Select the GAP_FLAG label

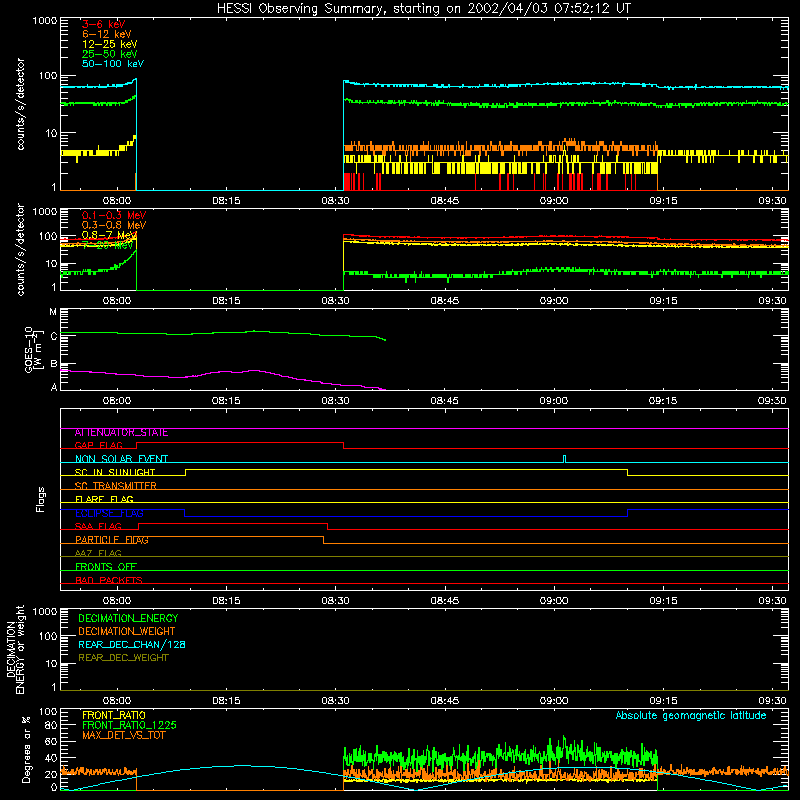(98, 445)
